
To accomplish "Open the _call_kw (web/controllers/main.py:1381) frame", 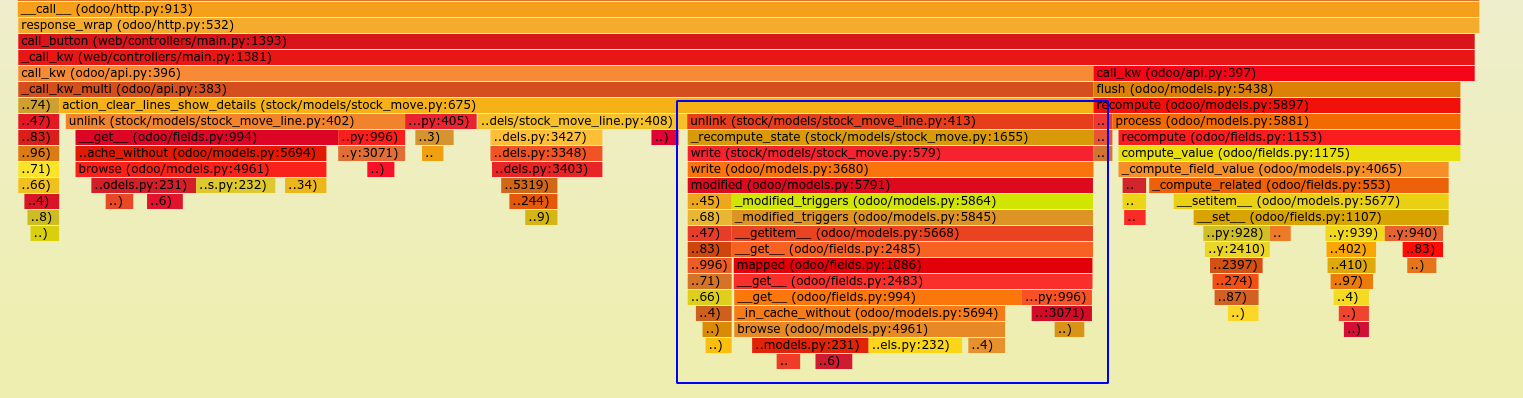I will tap(746, 57).
